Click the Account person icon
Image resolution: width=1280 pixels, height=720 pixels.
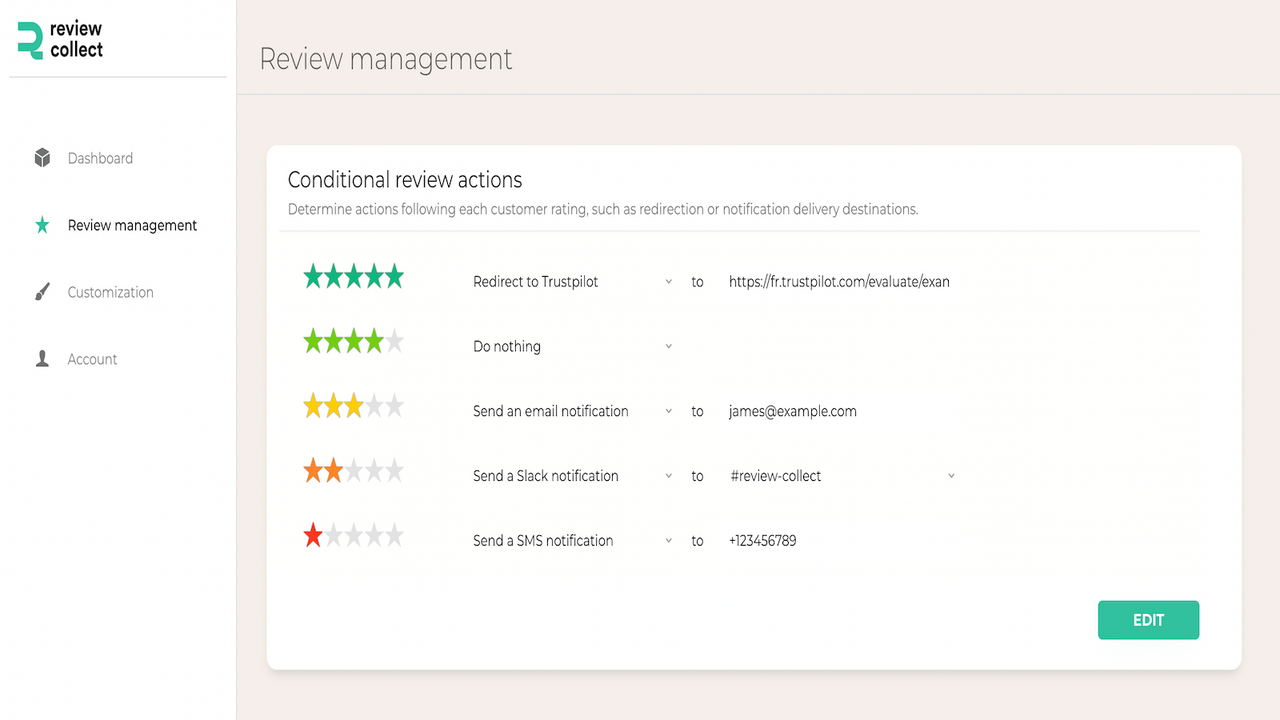pos(42,358)
